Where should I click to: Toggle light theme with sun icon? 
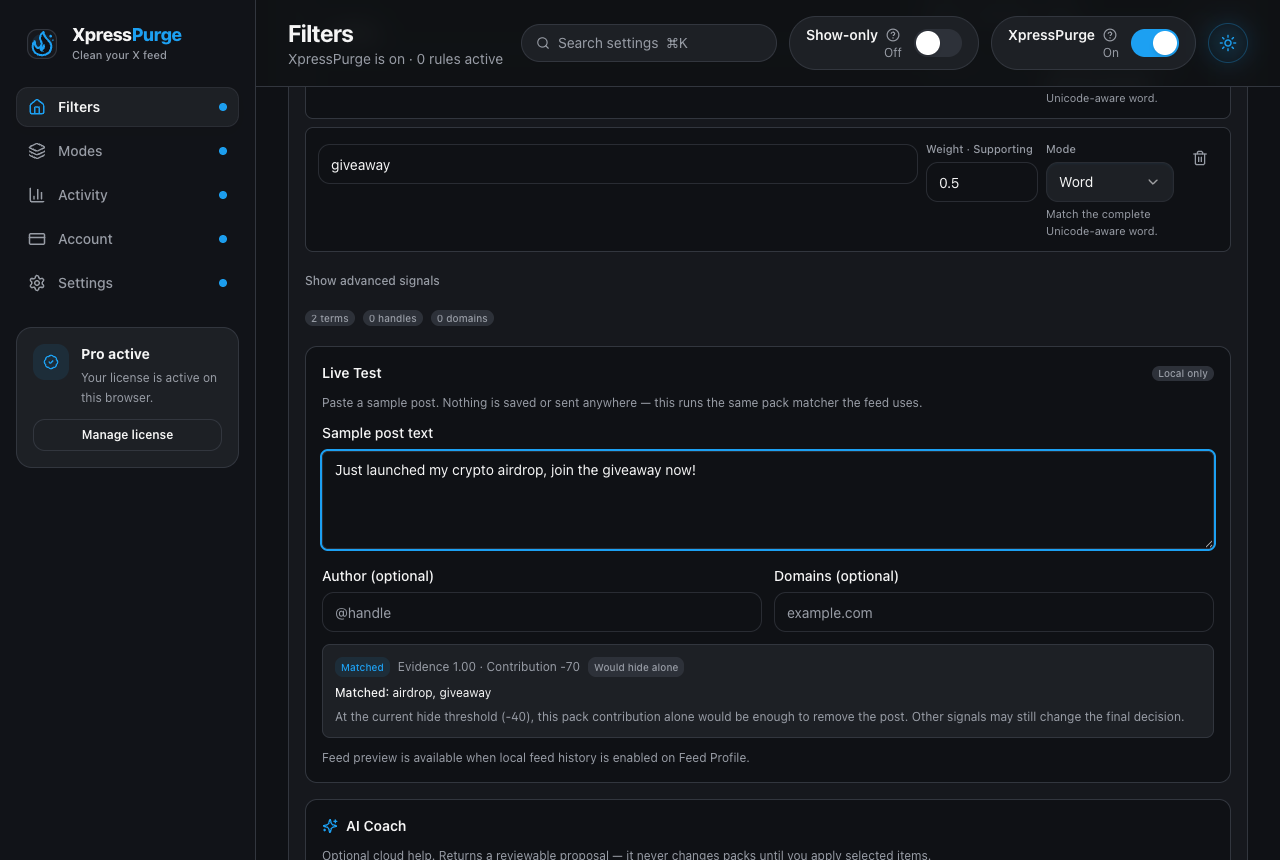click(1228, 43)
